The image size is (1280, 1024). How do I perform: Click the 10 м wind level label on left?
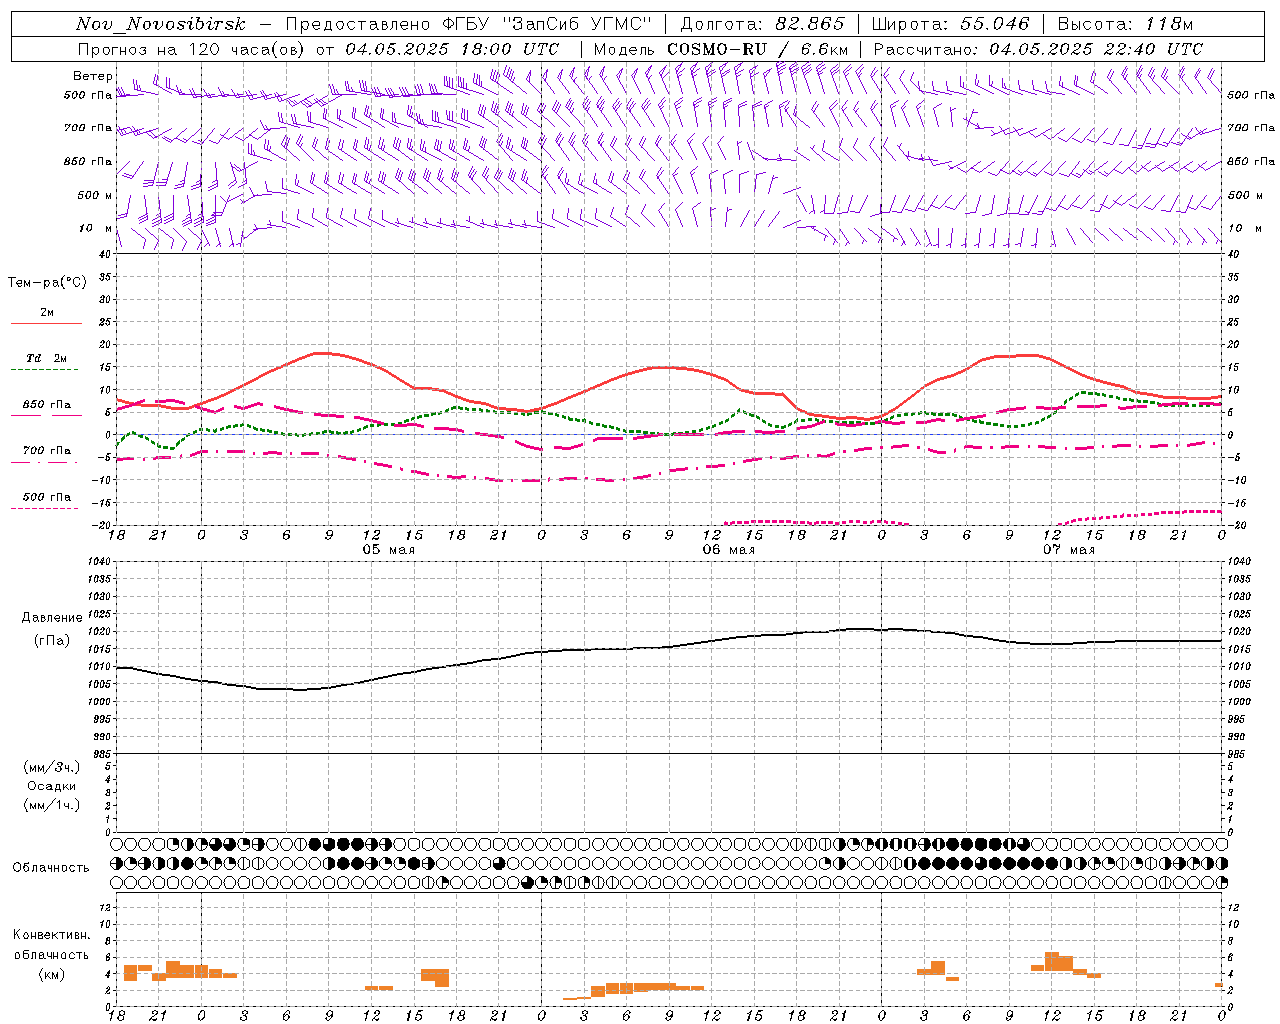click(x=97, y=228)
